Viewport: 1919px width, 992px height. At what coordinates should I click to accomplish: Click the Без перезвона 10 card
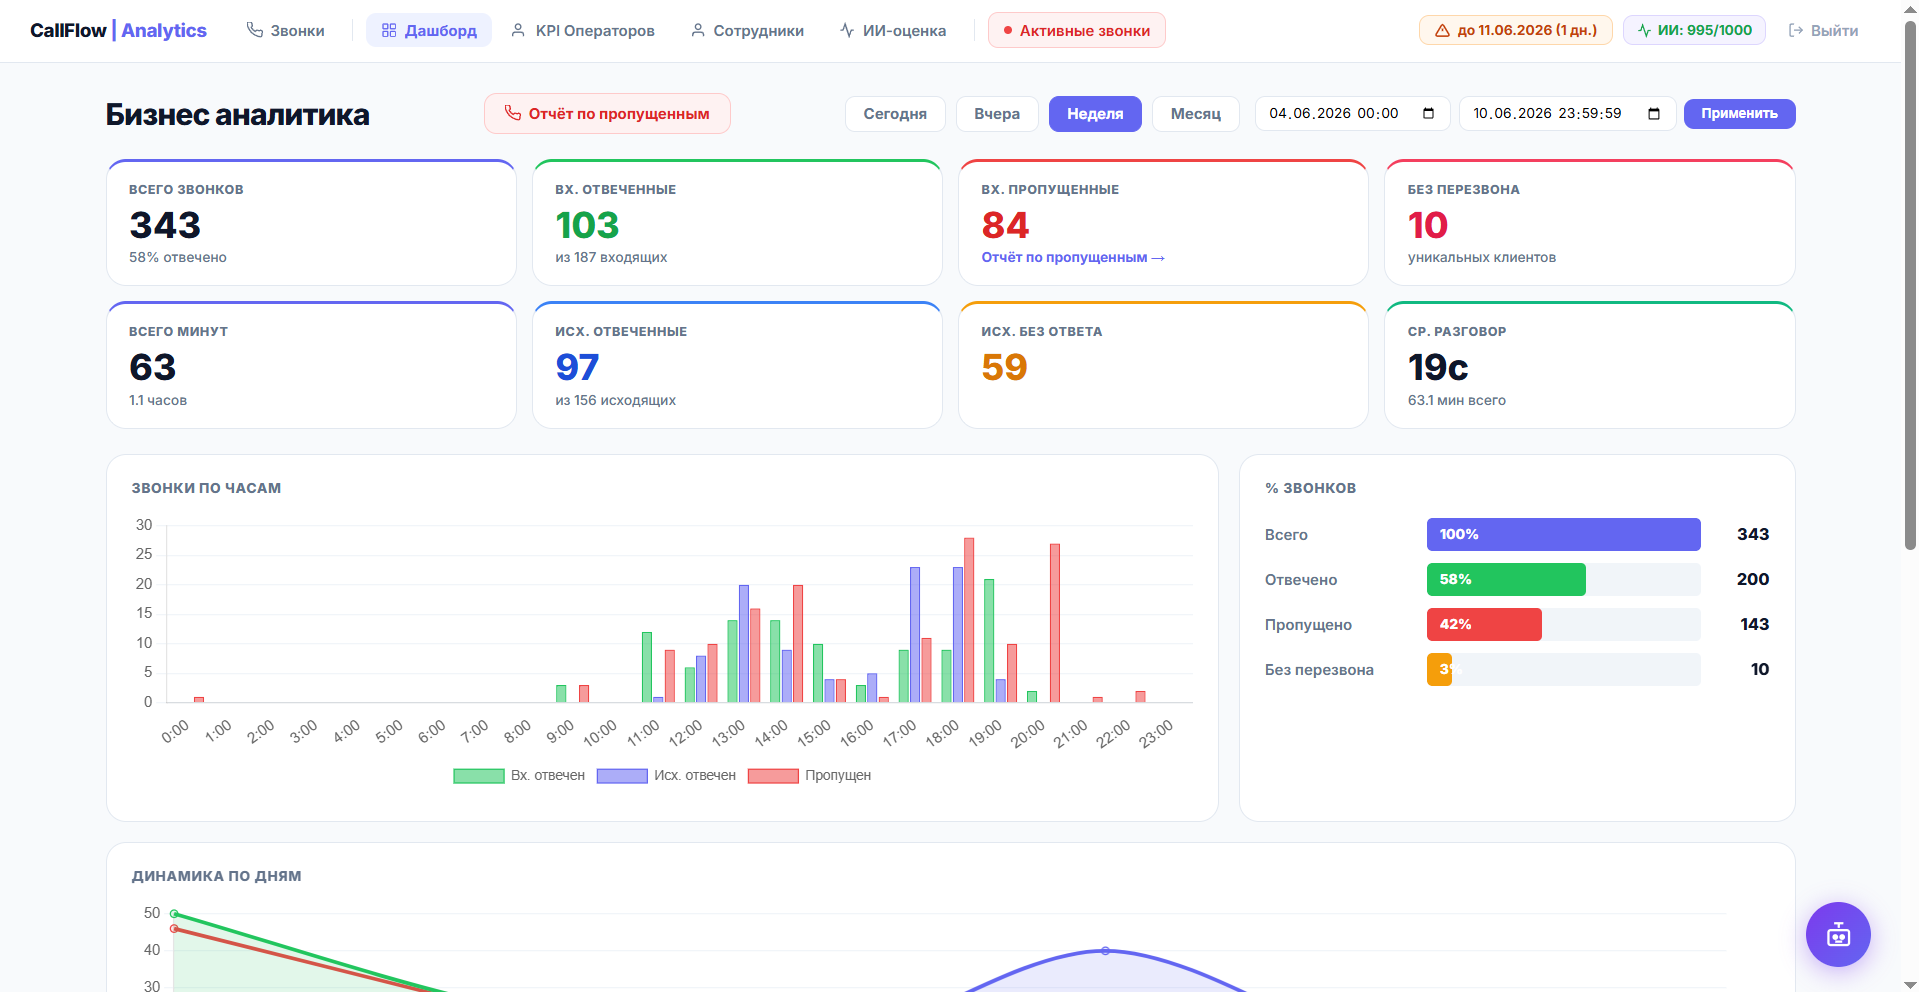point(1590,222)
